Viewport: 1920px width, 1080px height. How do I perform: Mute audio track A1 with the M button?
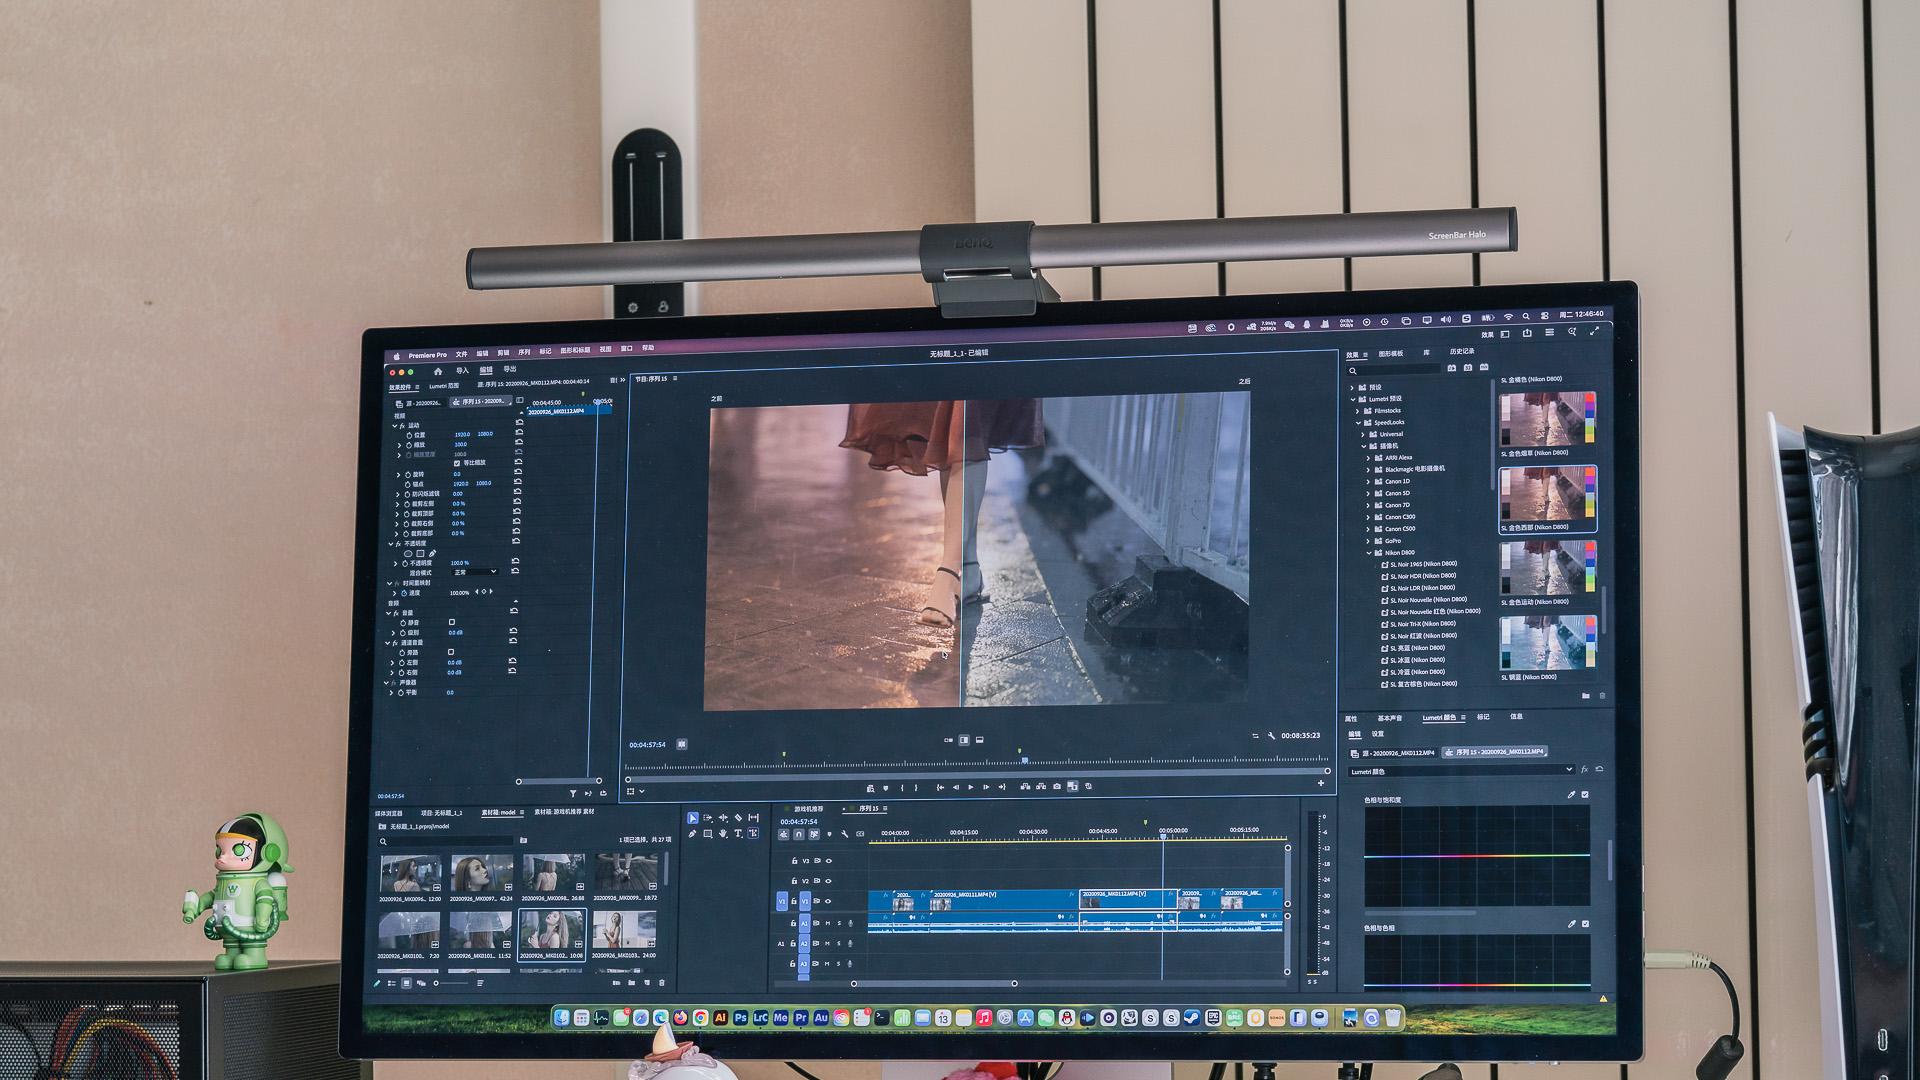pyautogui.click(x=828, y=923)
